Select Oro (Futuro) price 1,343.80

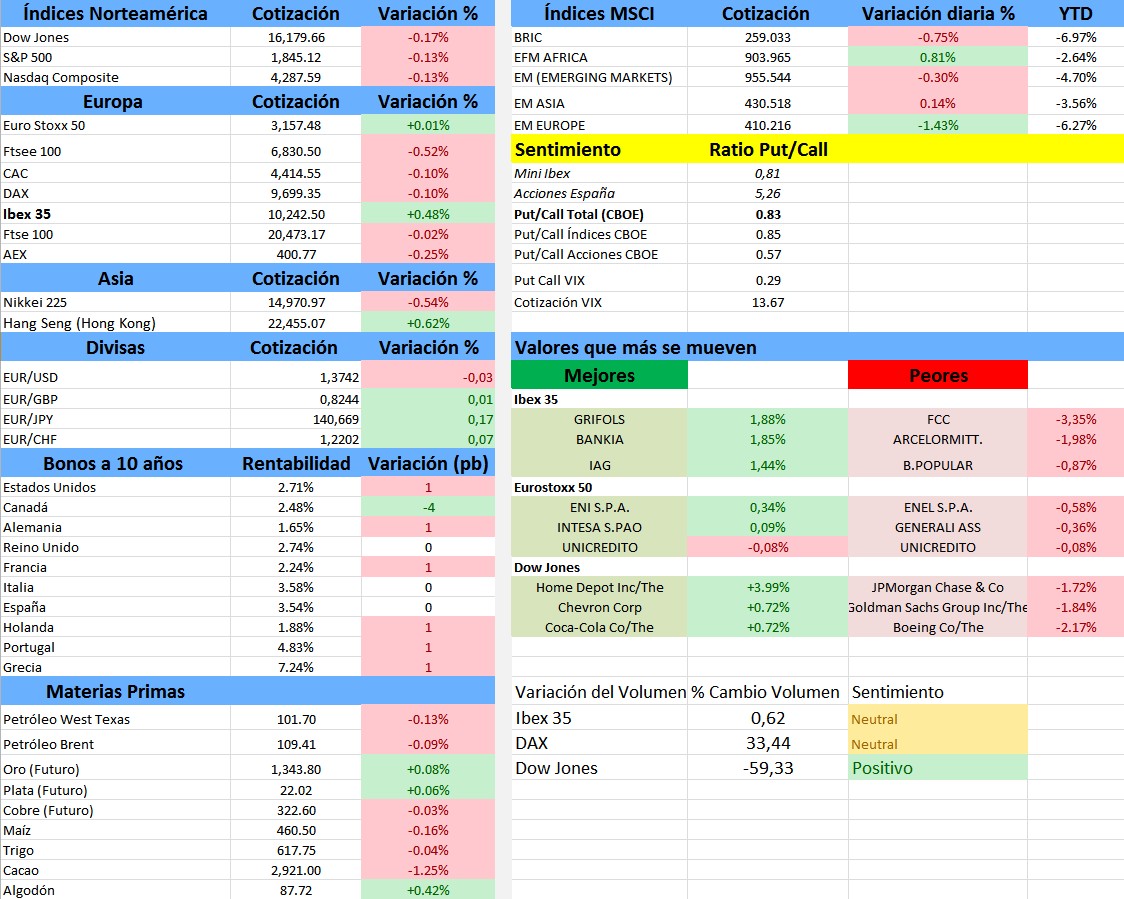point(296,769)
